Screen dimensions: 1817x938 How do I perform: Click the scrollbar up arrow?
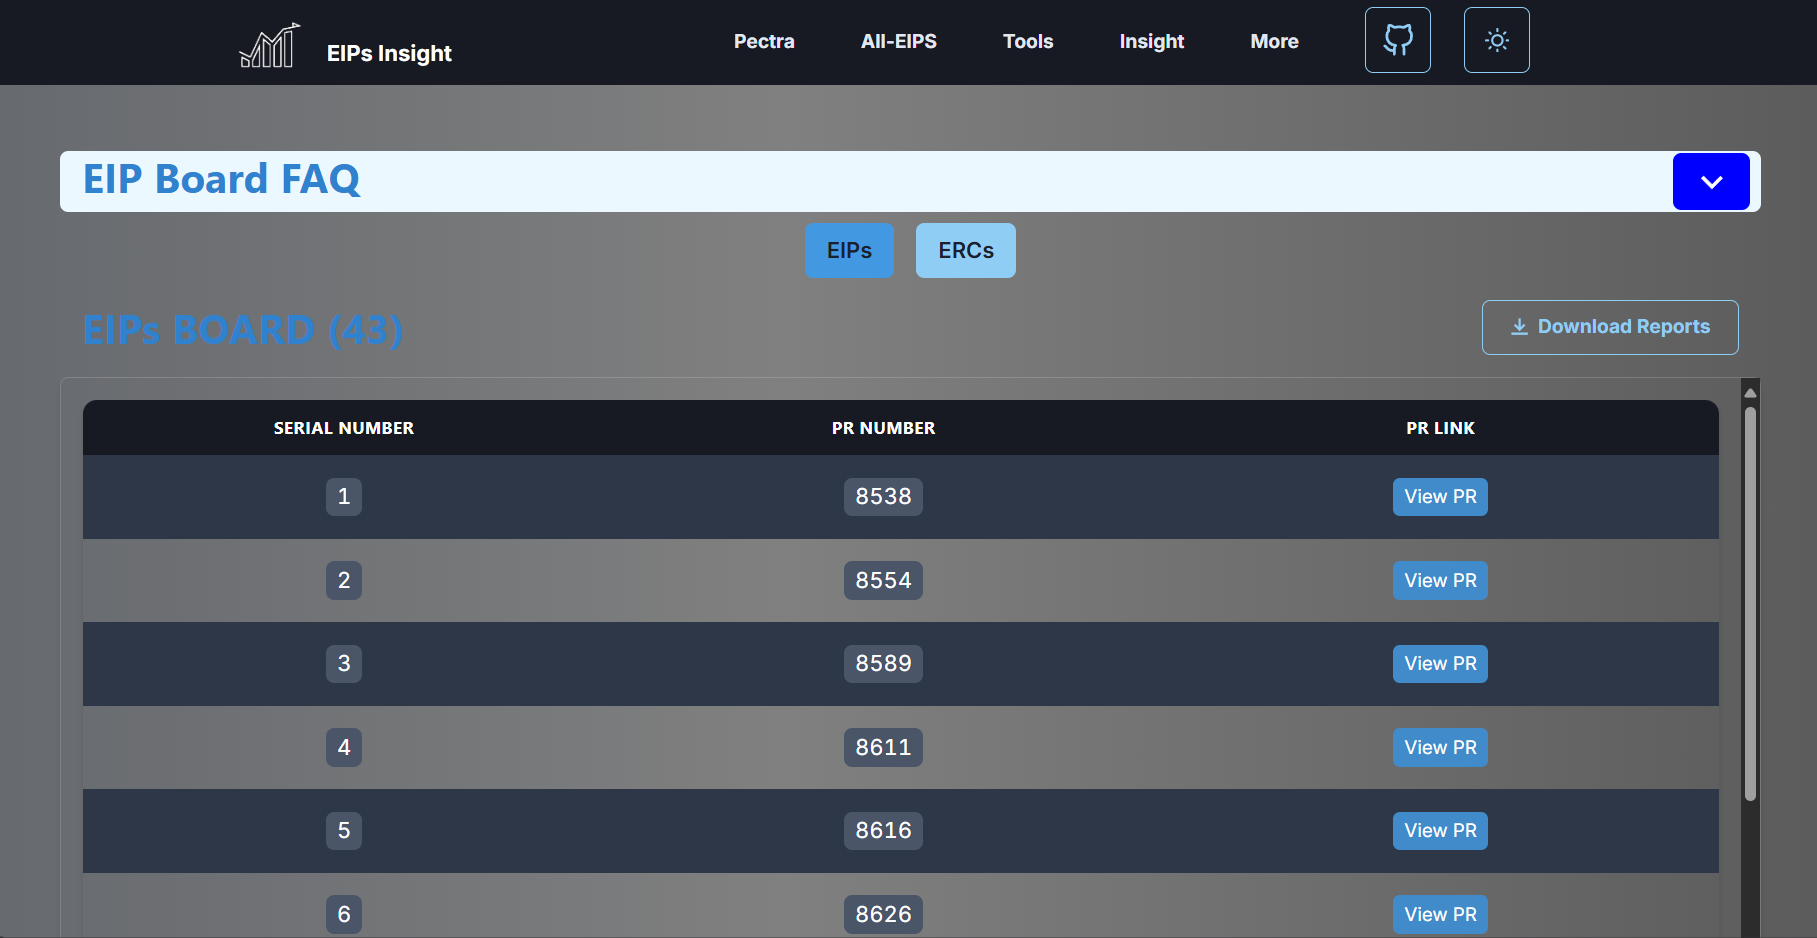pyautogui.click(x=1750, y=393)
